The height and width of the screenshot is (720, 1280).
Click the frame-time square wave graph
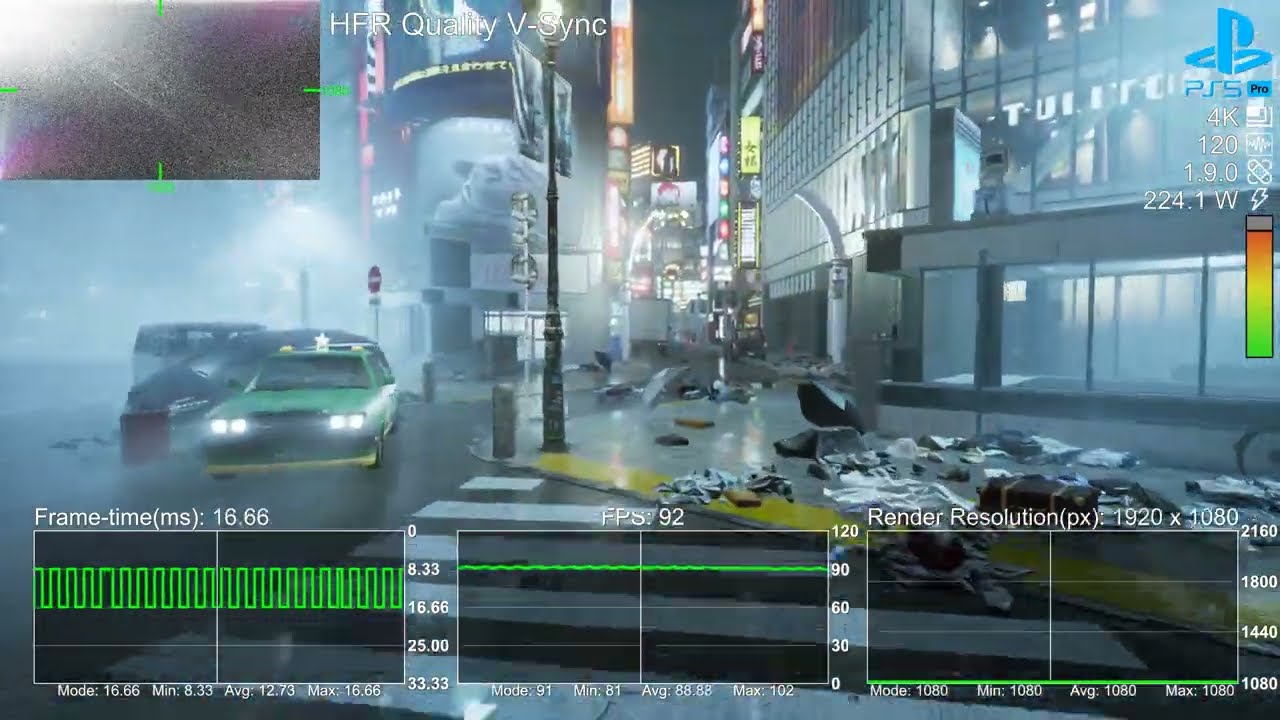tap(219, 606)
